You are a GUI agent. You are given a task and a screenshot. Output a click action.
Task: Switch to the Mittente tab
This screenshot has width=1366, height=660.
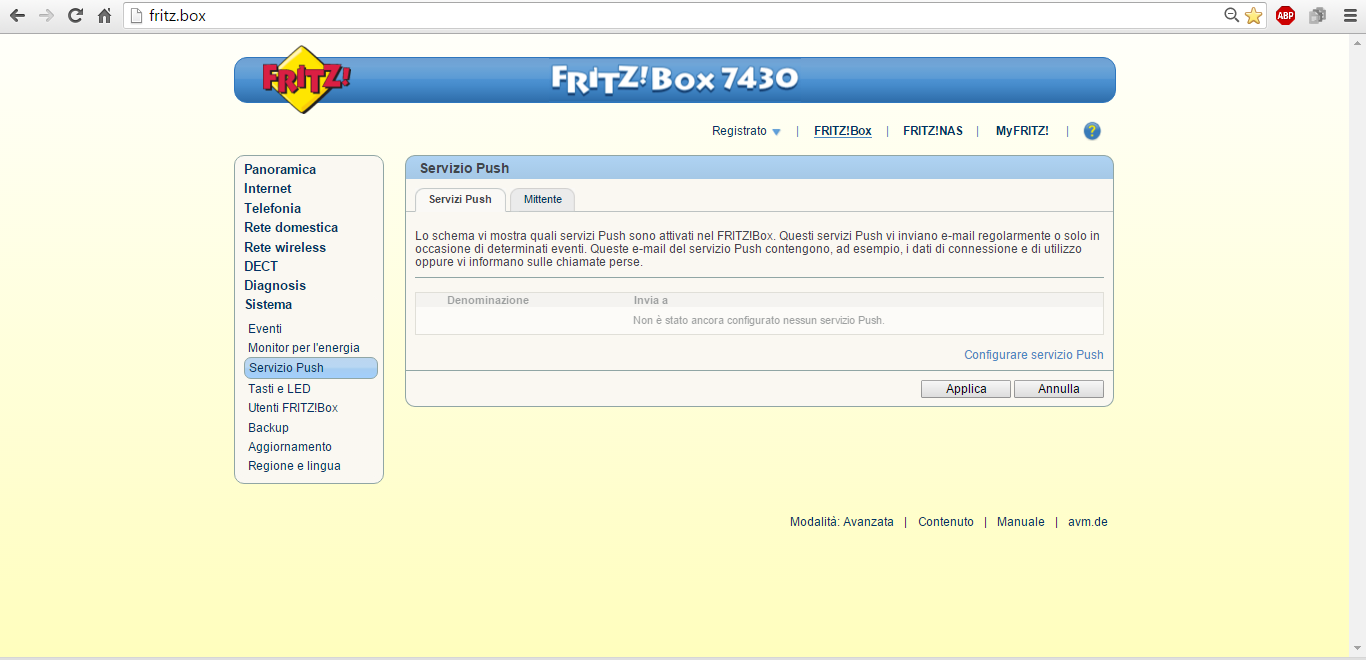542,199
